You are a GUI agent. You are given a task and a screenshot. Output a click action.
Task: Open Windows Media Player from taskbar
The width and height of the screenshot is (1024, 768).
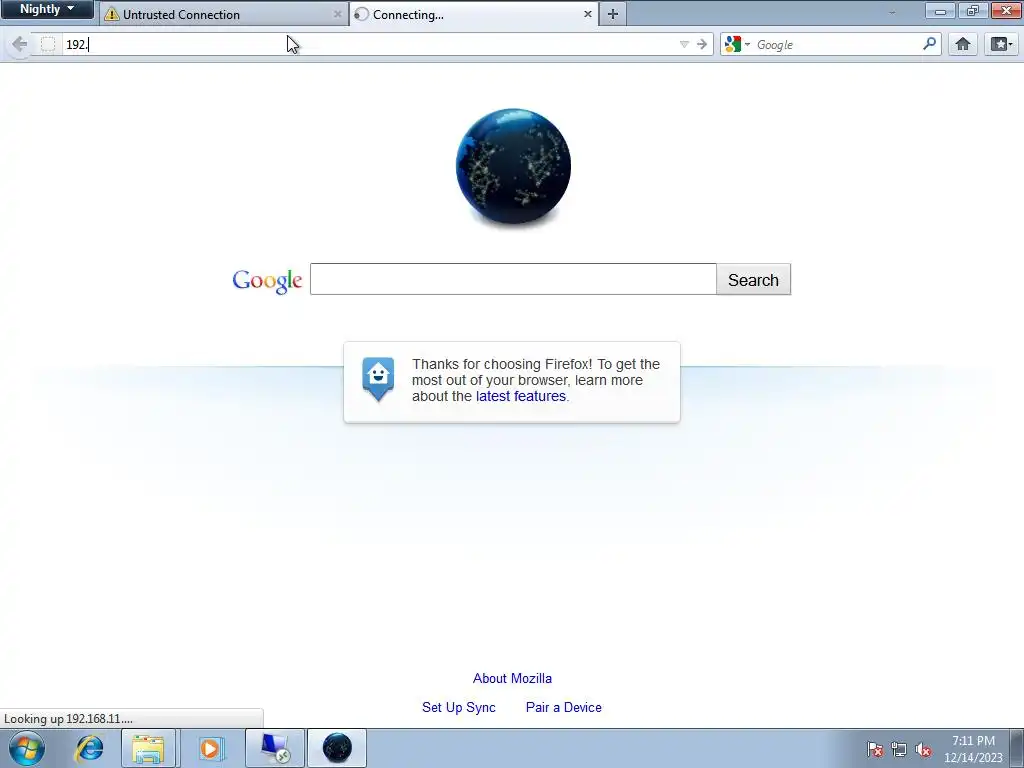[x=210, y=748]
